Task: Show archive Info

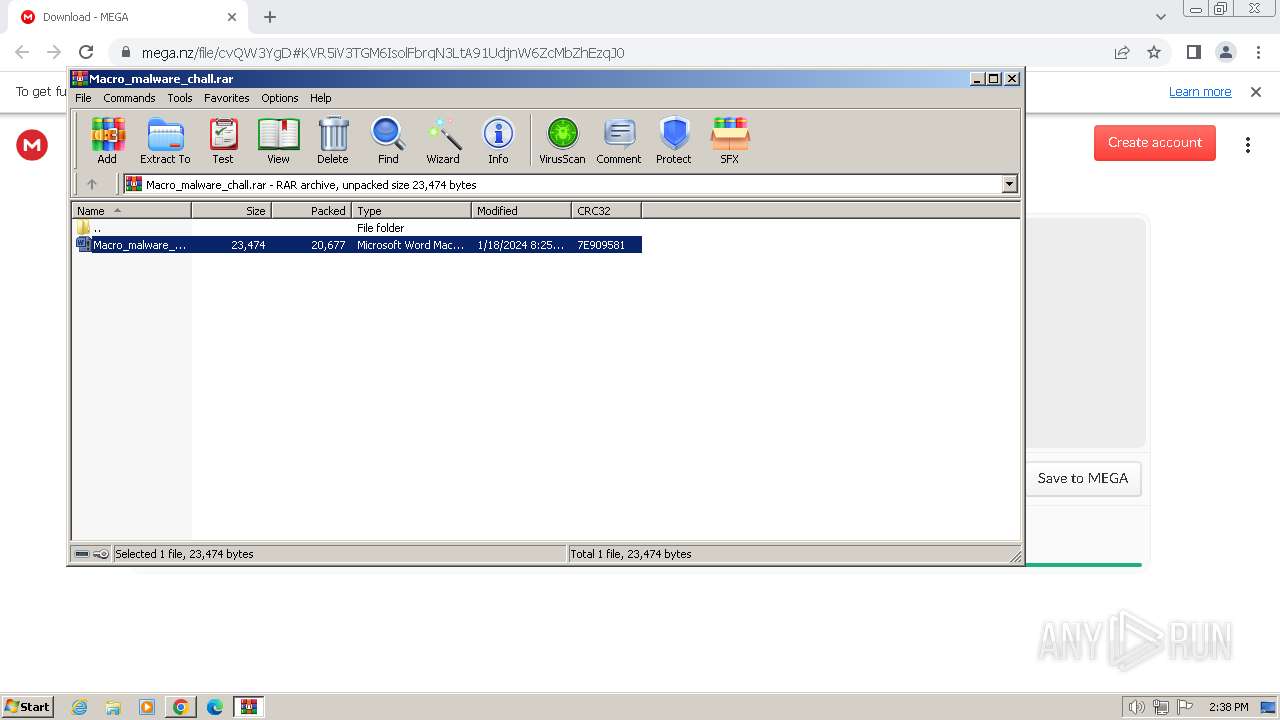Action: (x=498, y=140)
